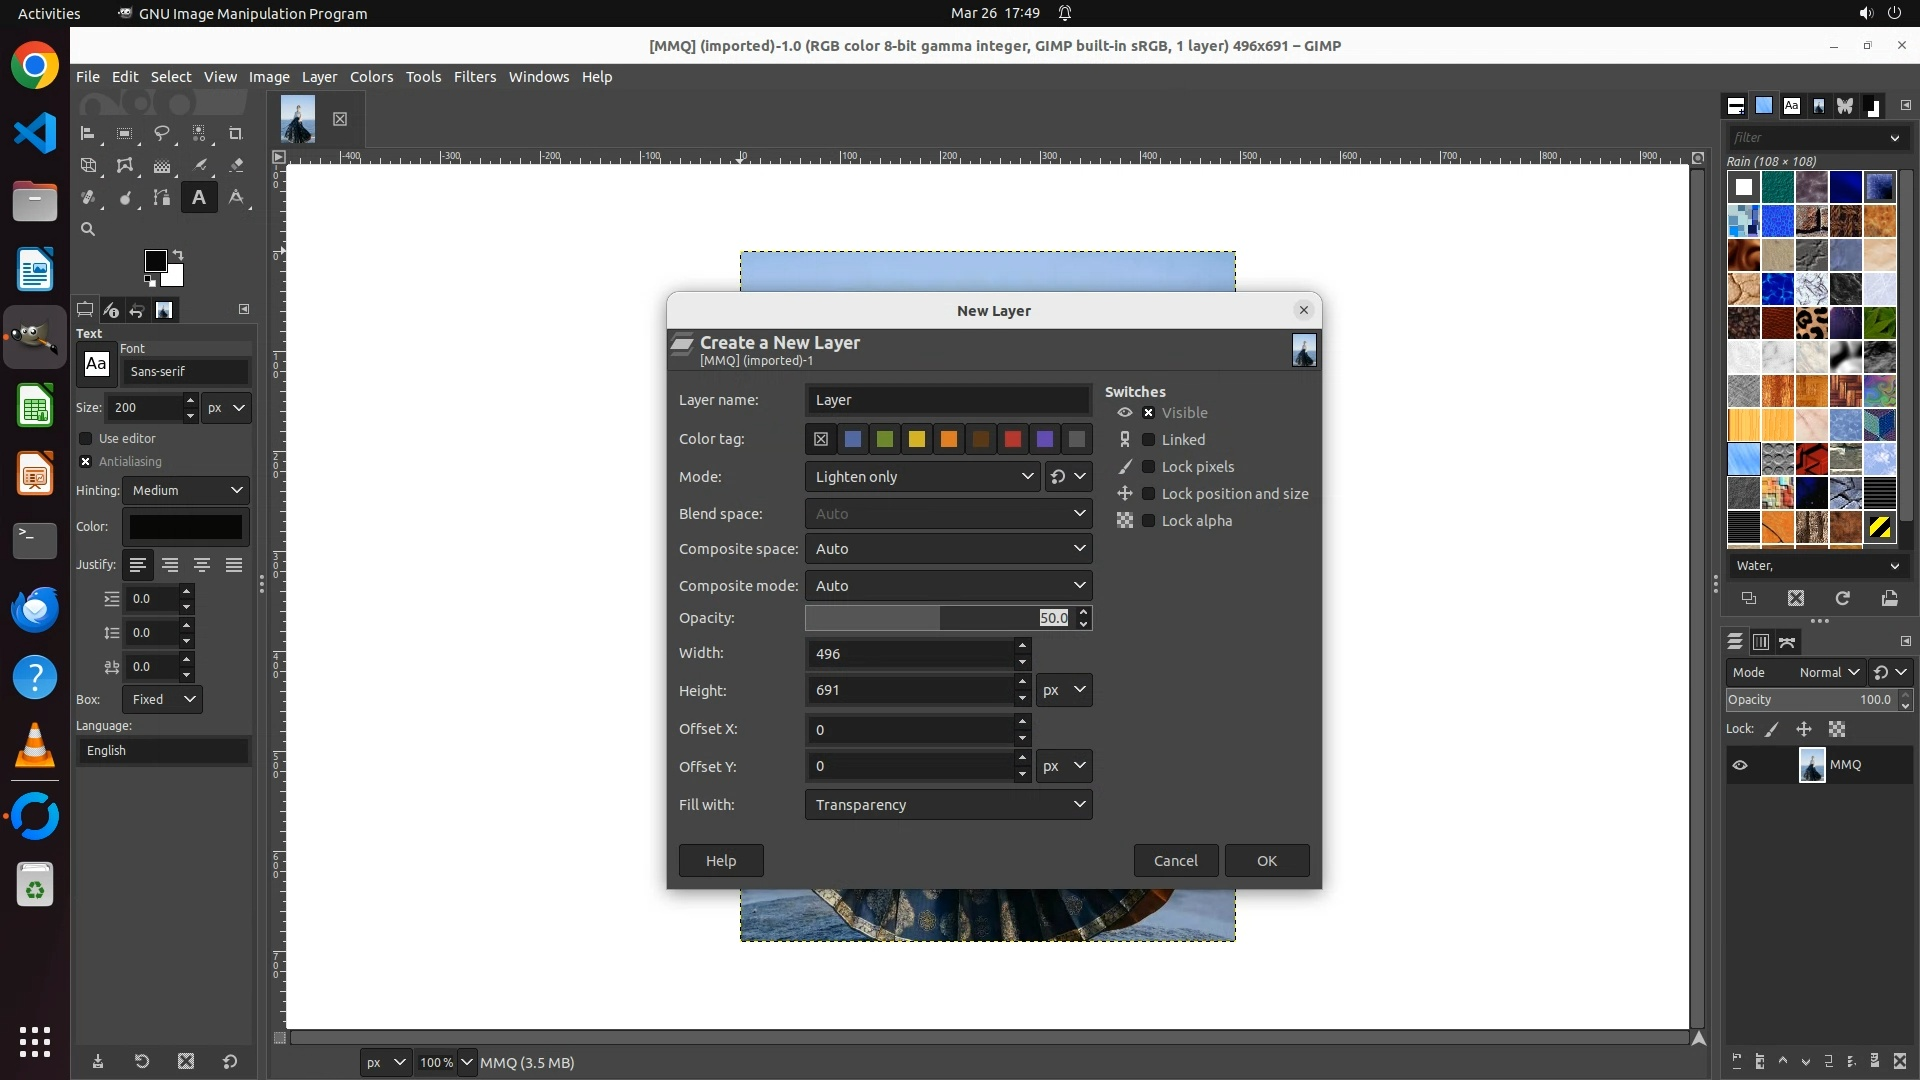Check the Linked switch
Screen dimensions: 1920x1080
click(1149, 440)
